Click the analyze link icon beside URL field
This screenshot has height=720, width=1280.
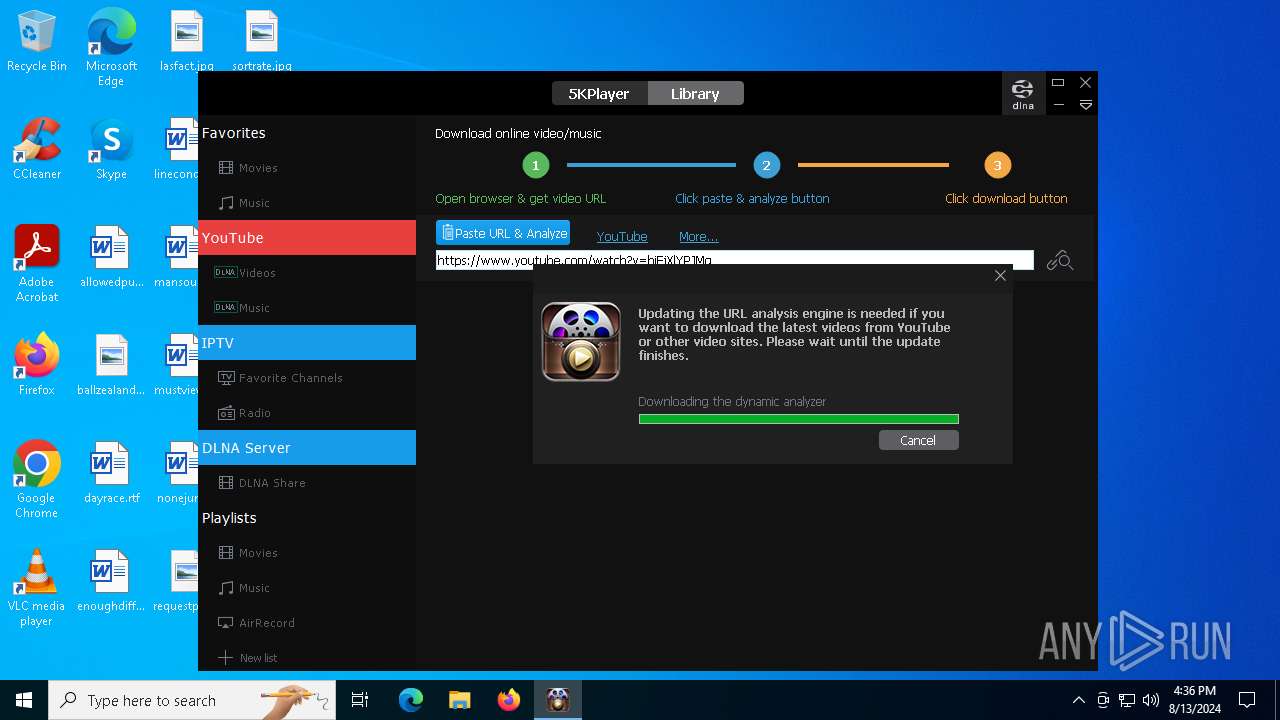1060,261
